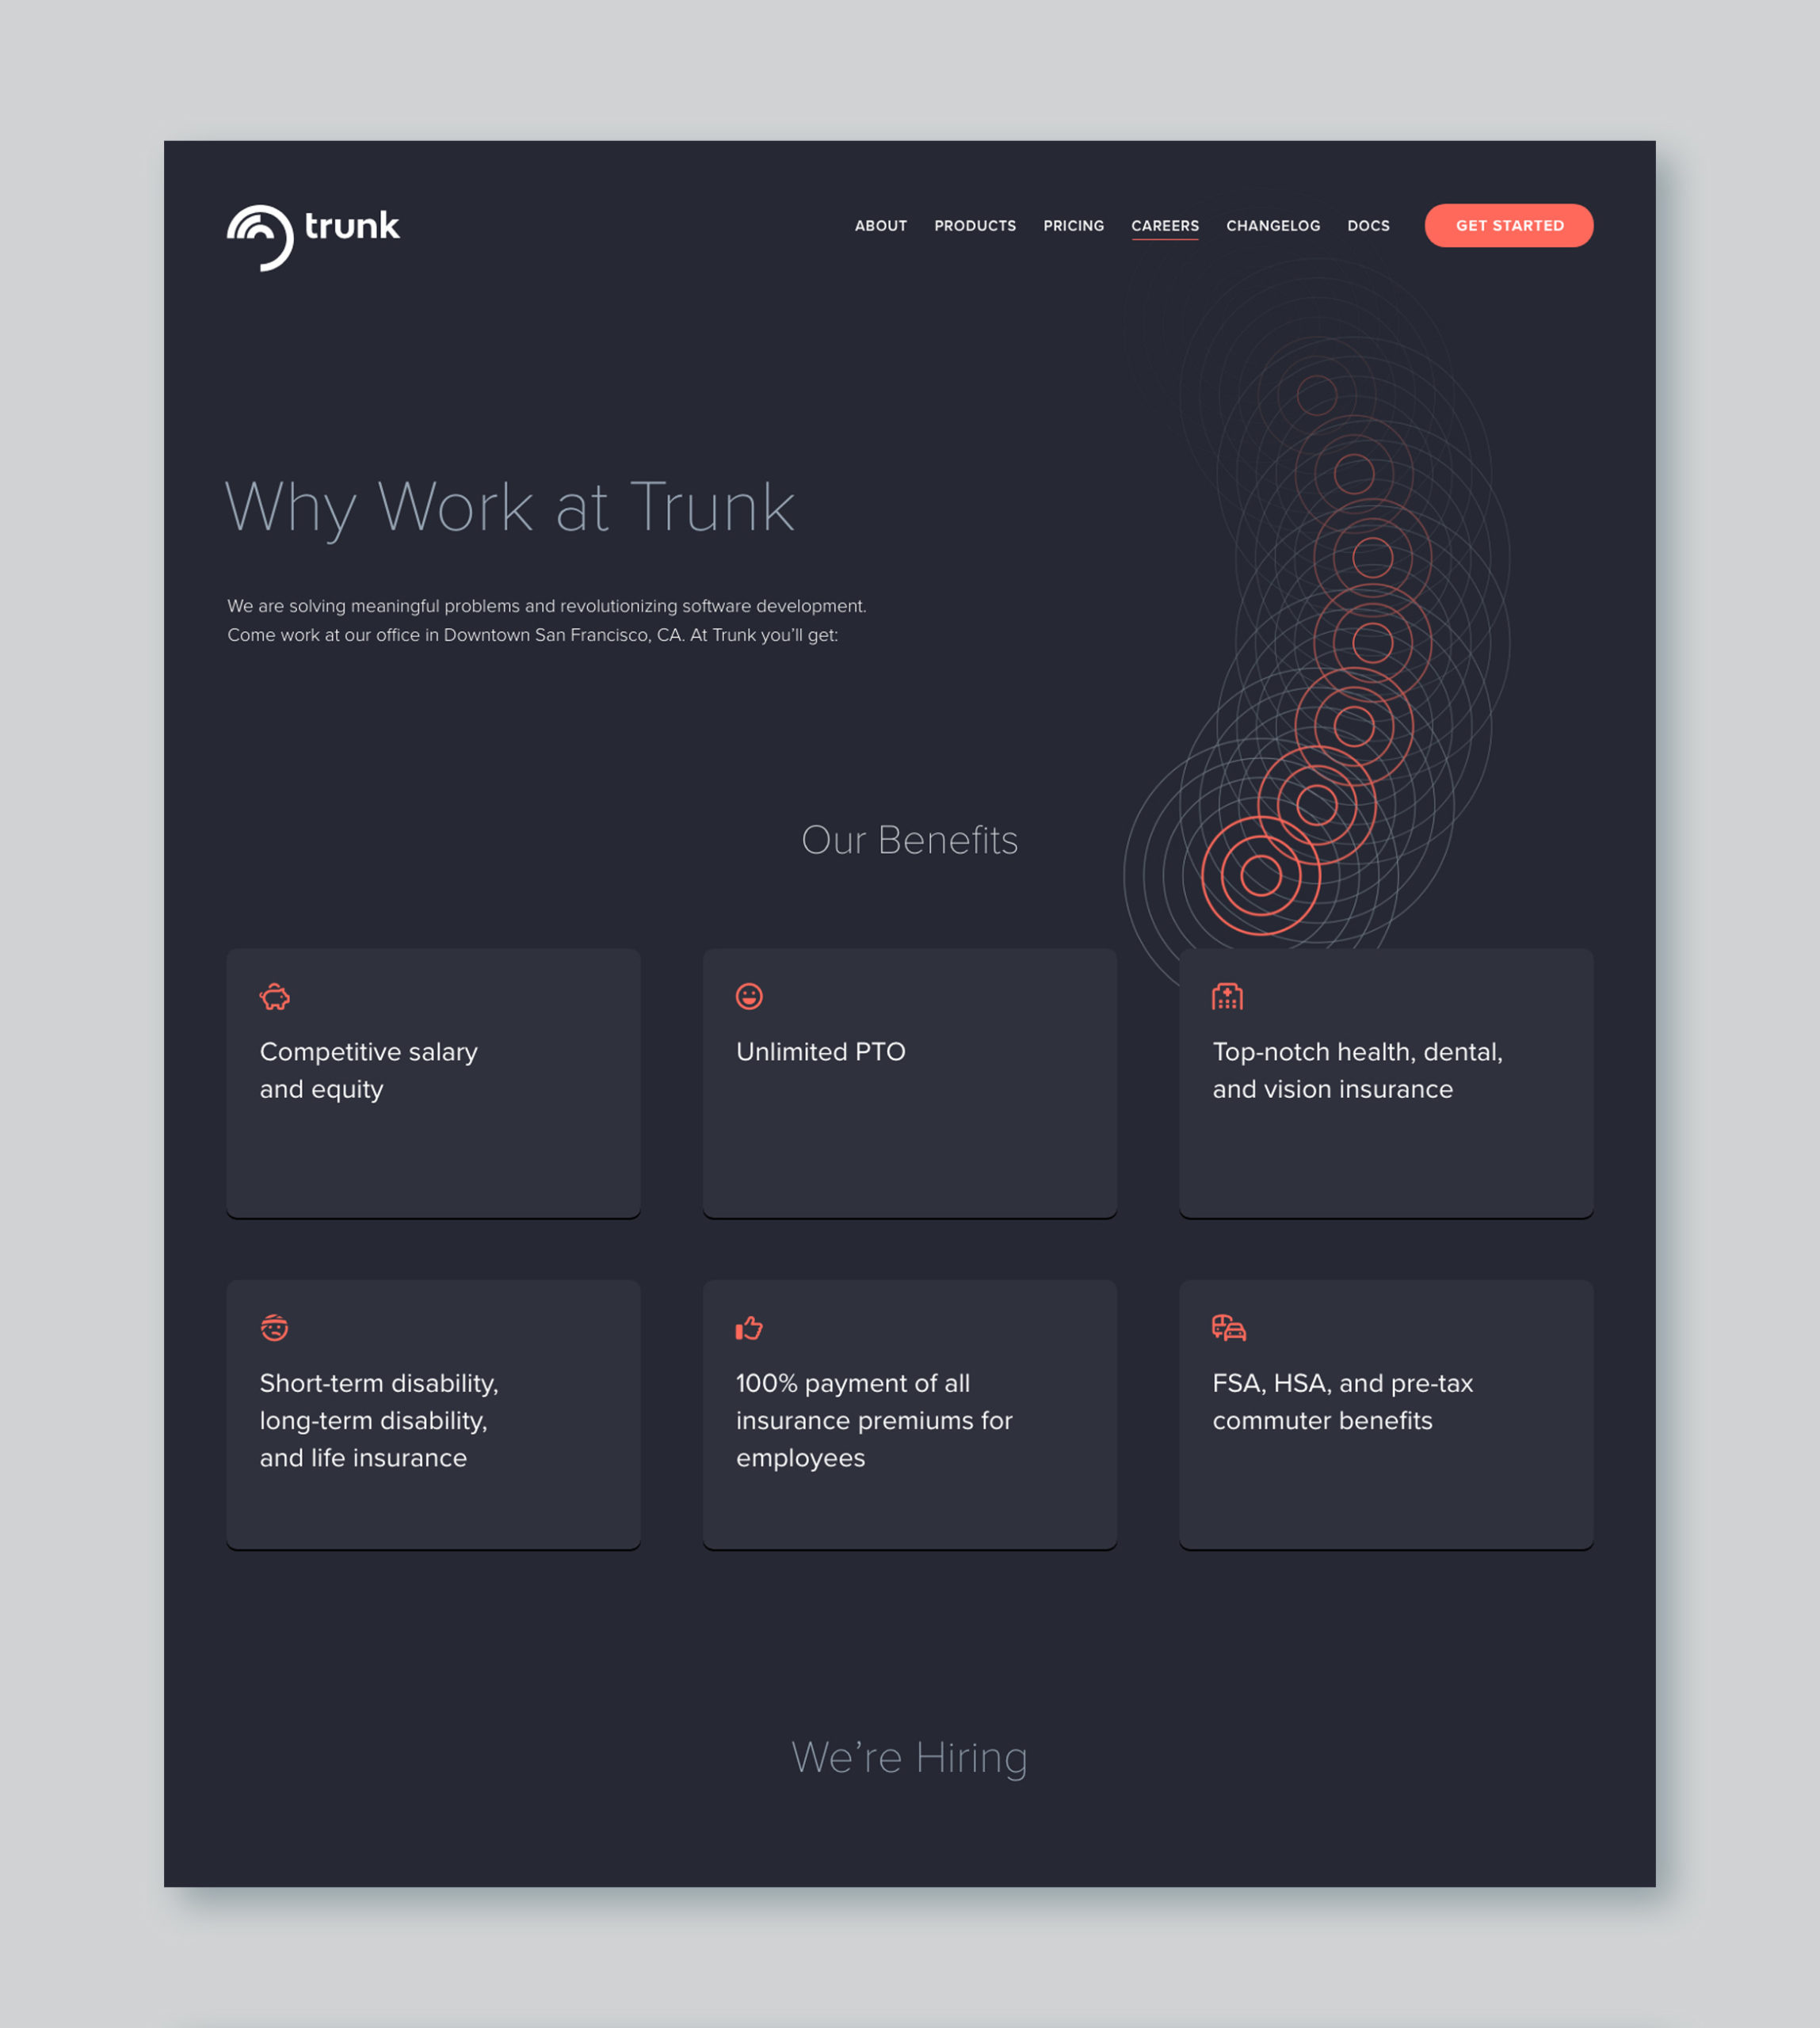Select the PRODUCTS menu item
The image size is (1820, 2028).
[x=973, y=225]
